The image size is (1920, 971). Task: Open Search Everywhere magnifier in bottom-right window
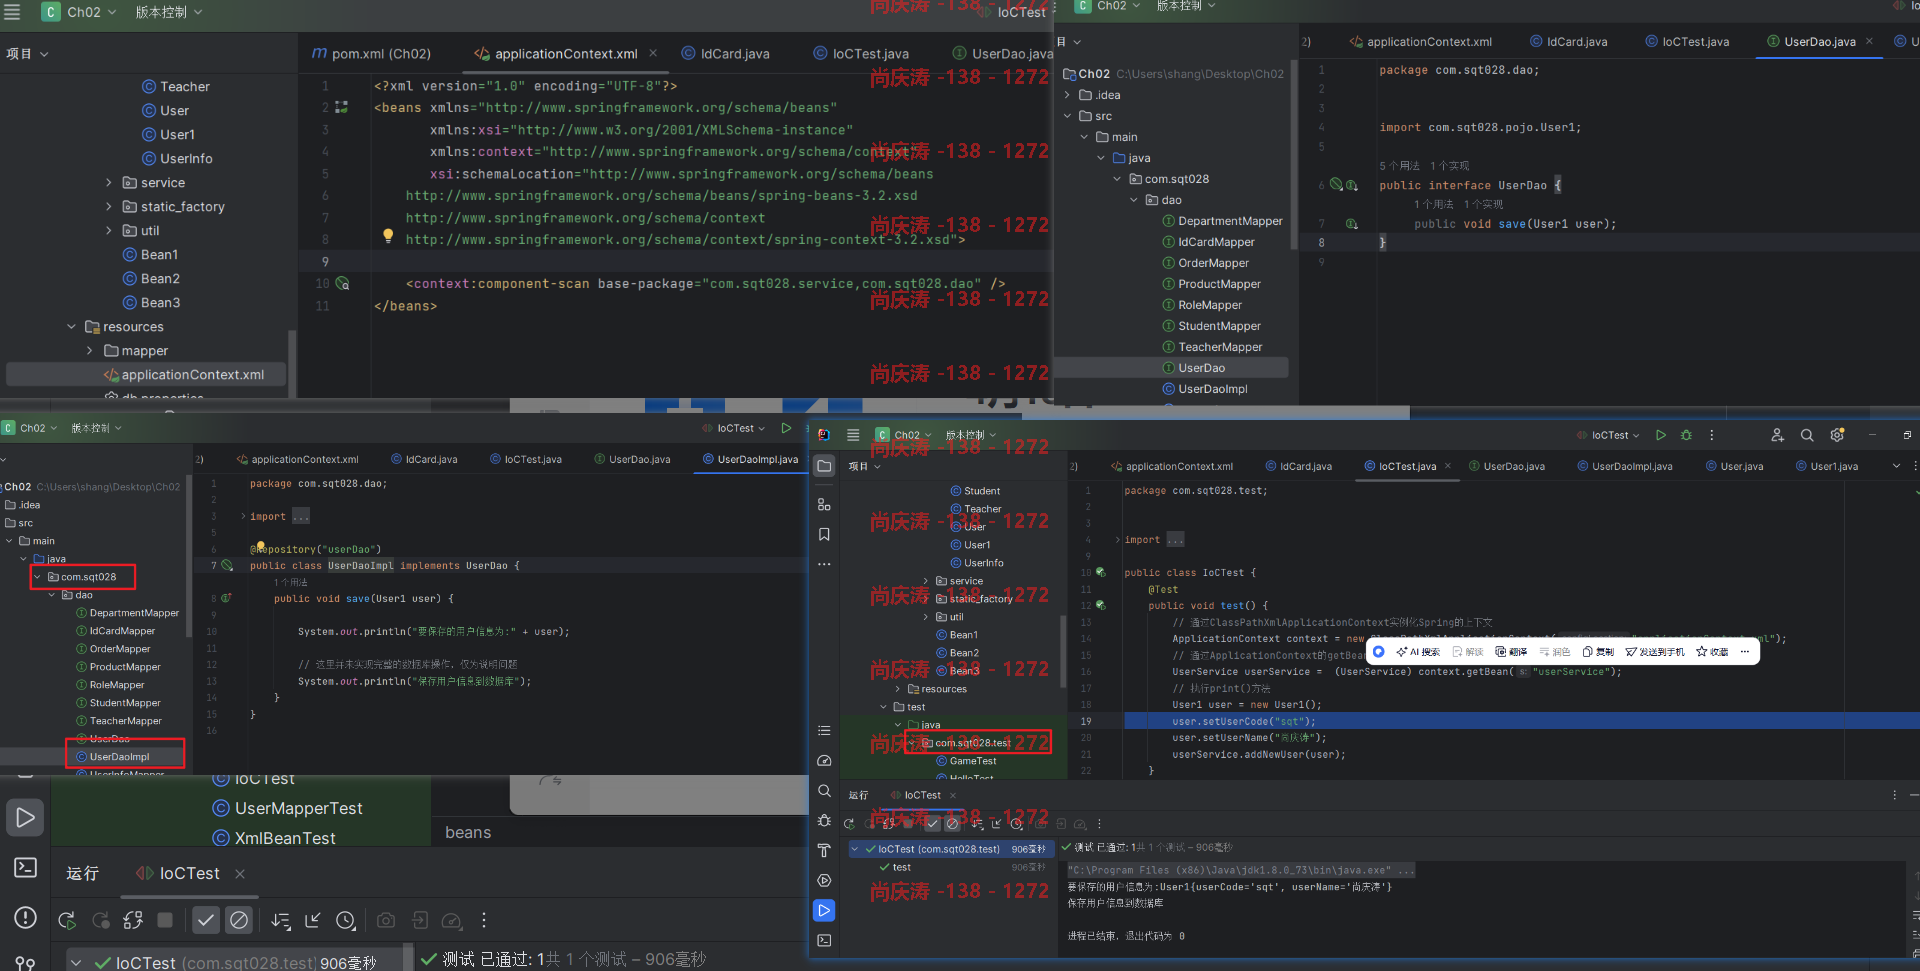pos(1807,435)
